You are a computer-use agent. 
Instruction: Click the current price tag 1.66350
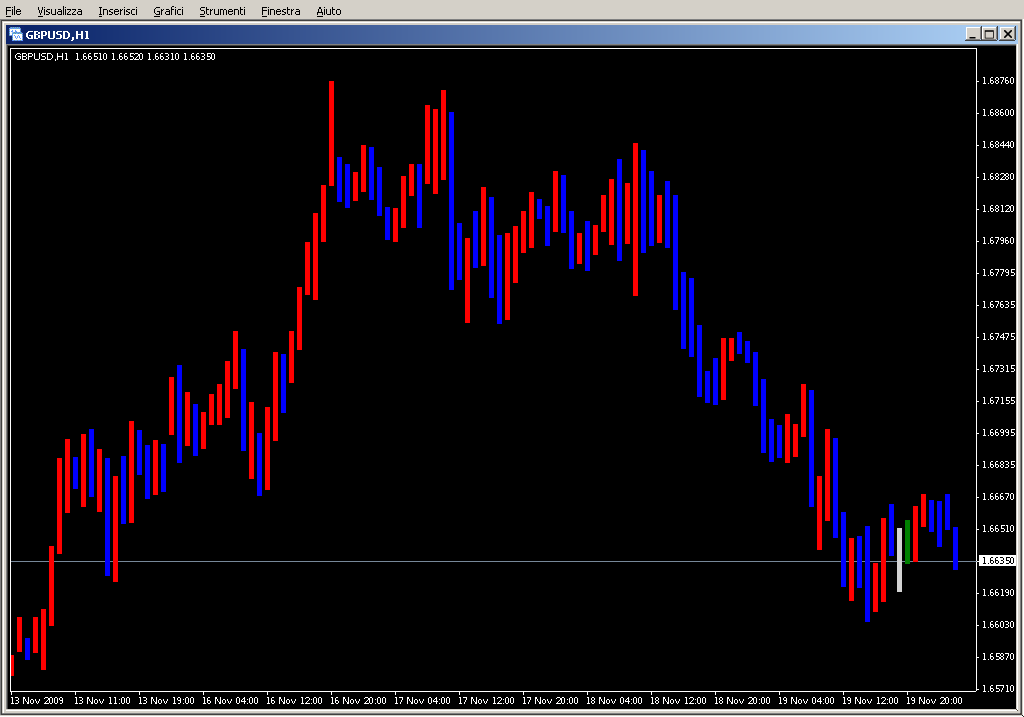998,561
